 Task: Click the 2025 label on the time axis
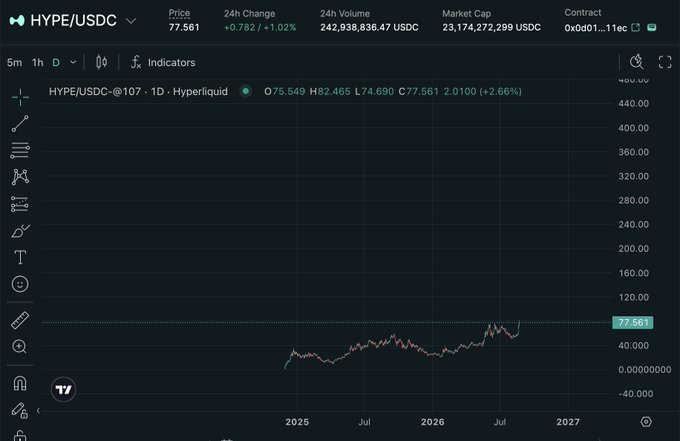[x=297, y=422]
